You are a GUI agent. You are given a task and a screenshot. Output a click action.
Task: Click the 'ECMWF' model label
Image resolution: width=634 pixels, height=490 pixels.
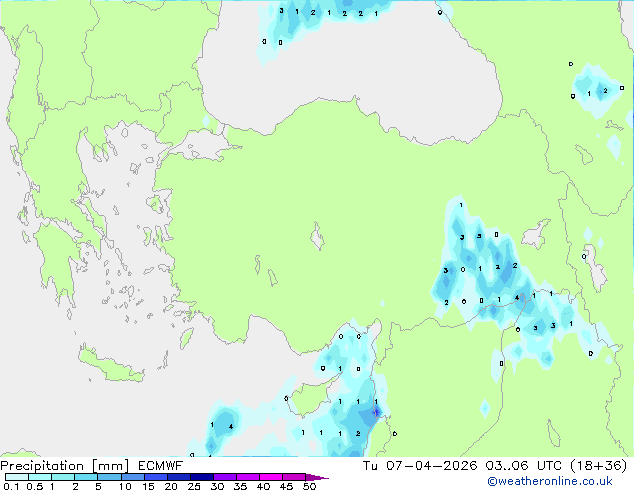tap(160, 466)
